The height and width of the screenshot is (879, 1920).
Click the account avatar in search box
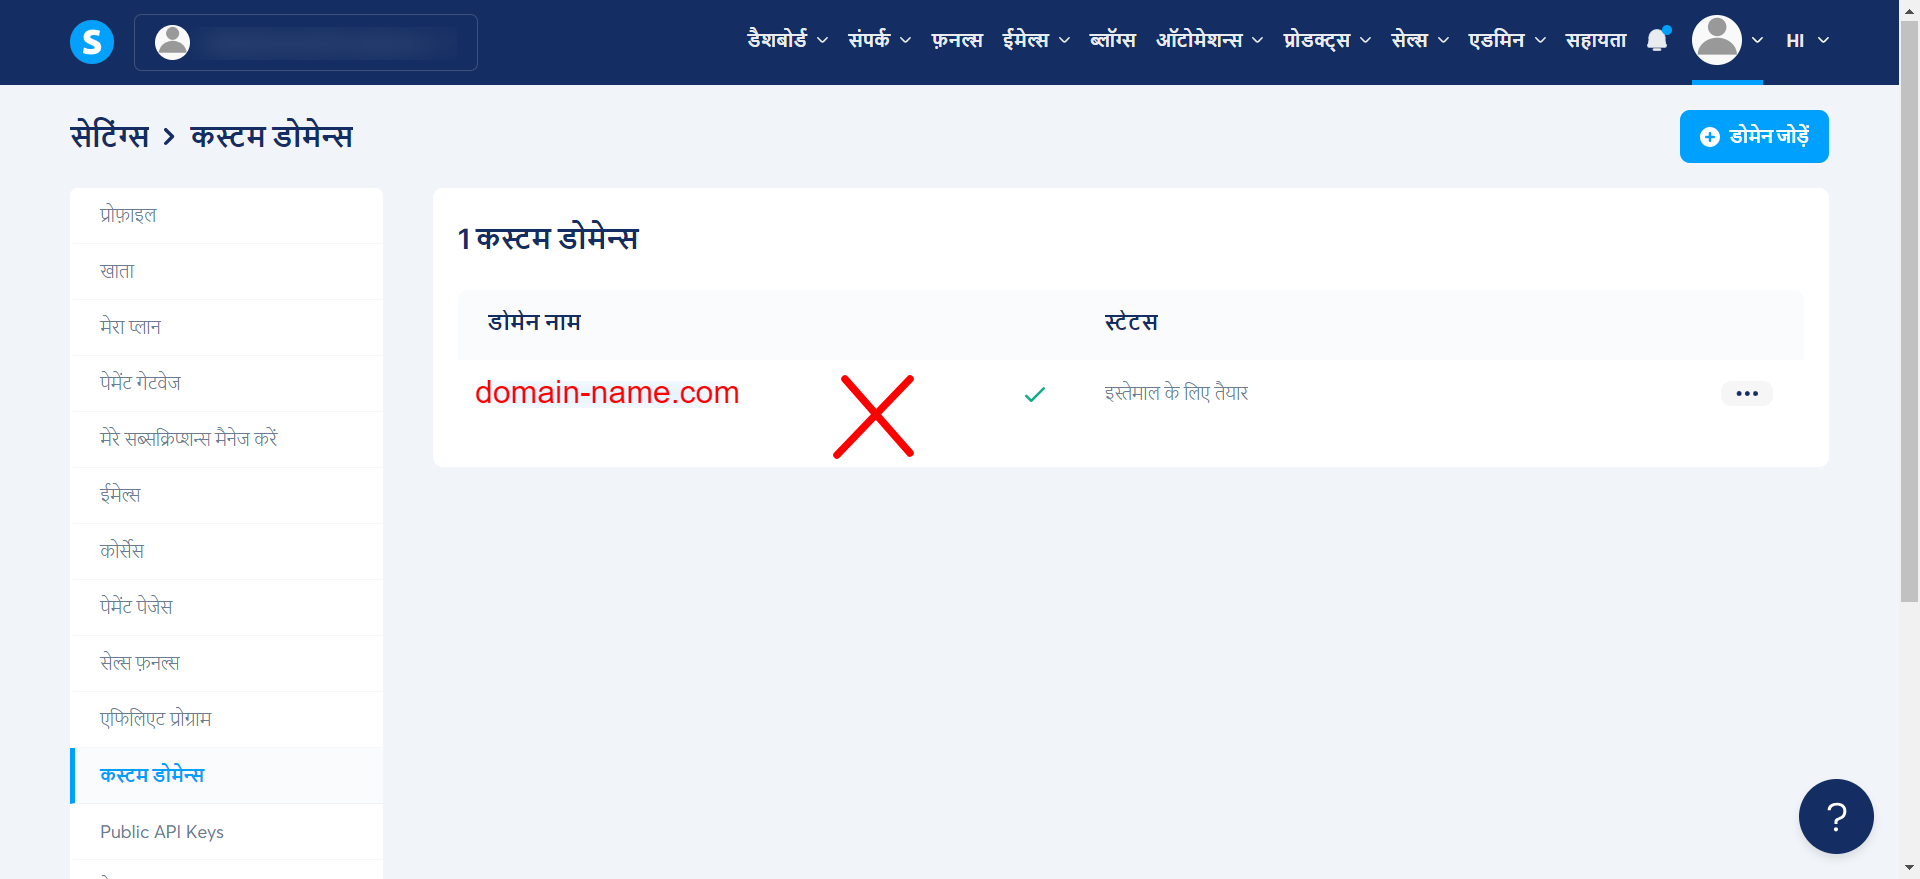(173, 42)
